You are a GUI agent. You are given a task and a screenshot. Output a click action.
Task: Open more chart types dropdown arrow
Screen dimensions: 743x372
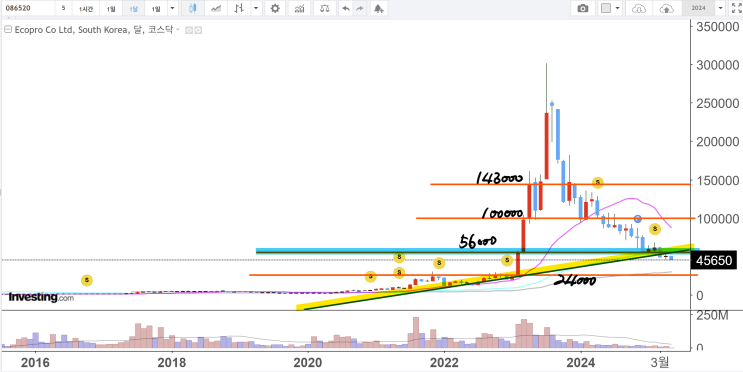[256, 8]
